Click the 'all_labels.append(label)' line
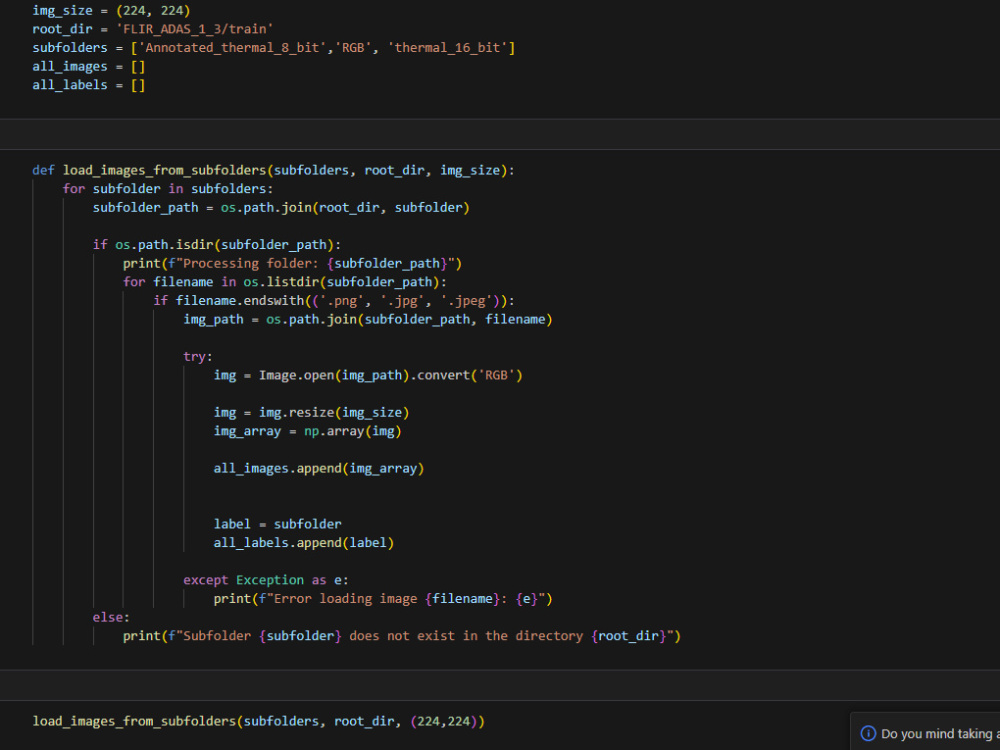Image resolution: width=1000 pixels, height=750 pixels. coord(304,543)
